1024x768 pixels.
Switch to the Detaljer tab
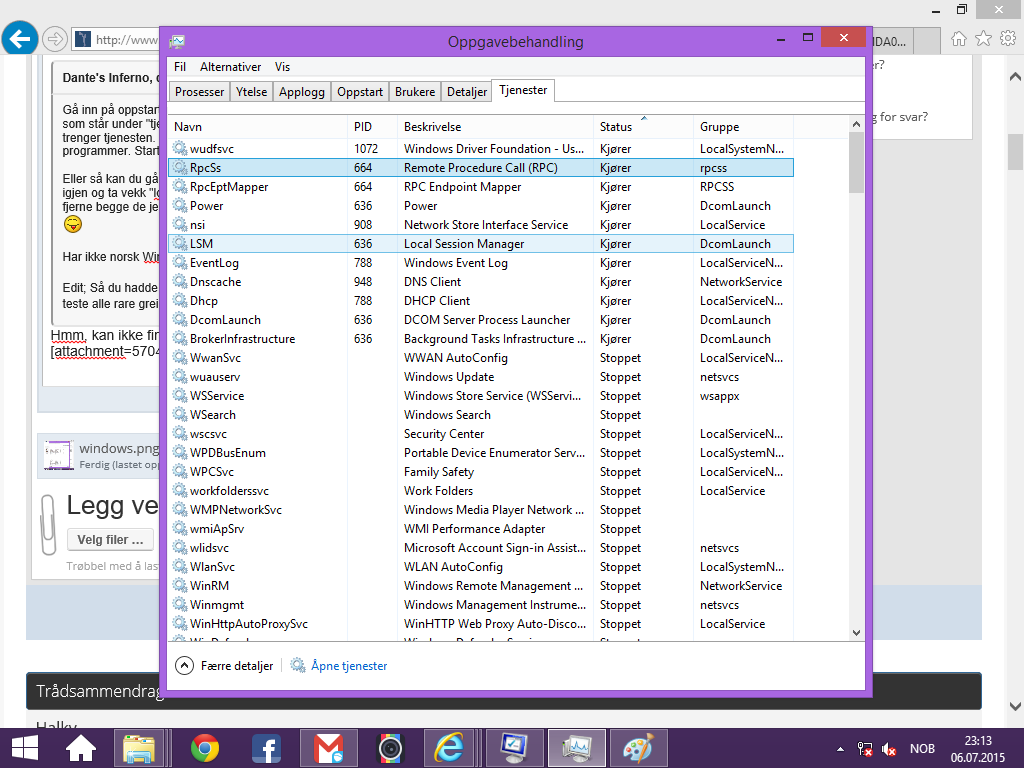[467, 92]
